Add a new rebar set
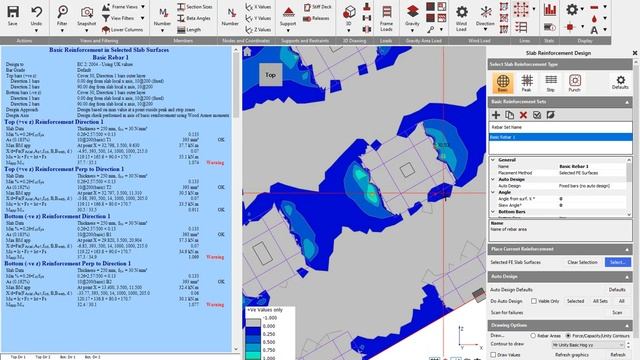The image size is (640, 360). pos(496,115)
